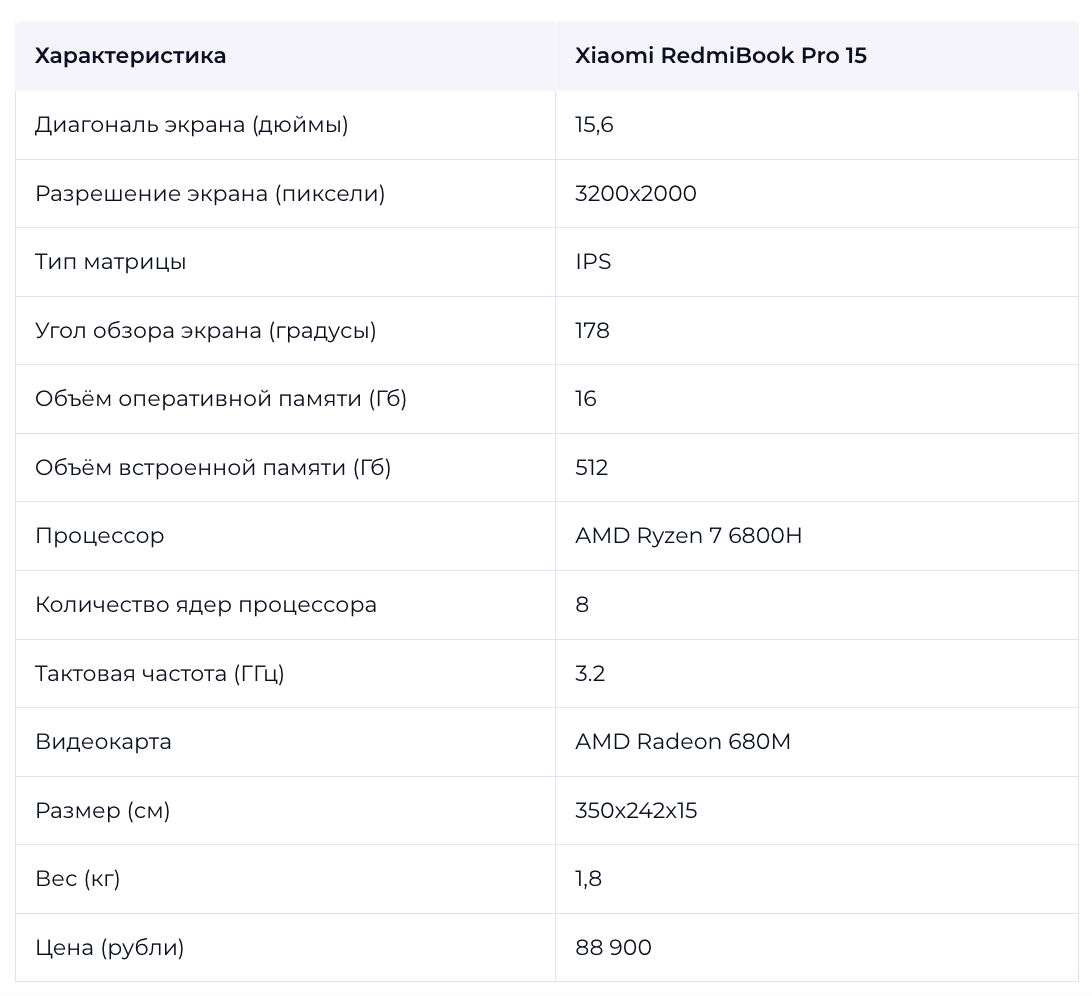
Task: Select the resolution value 3200x2000
Action: [635, 193]
